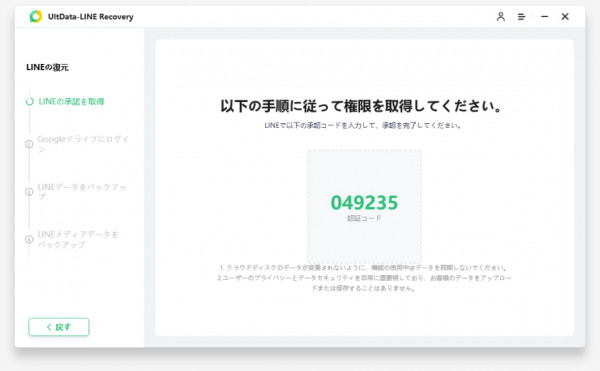This screenshot has height=371, width=600.
Task: Click the verification code 049235
Action: tap(364, 203)
